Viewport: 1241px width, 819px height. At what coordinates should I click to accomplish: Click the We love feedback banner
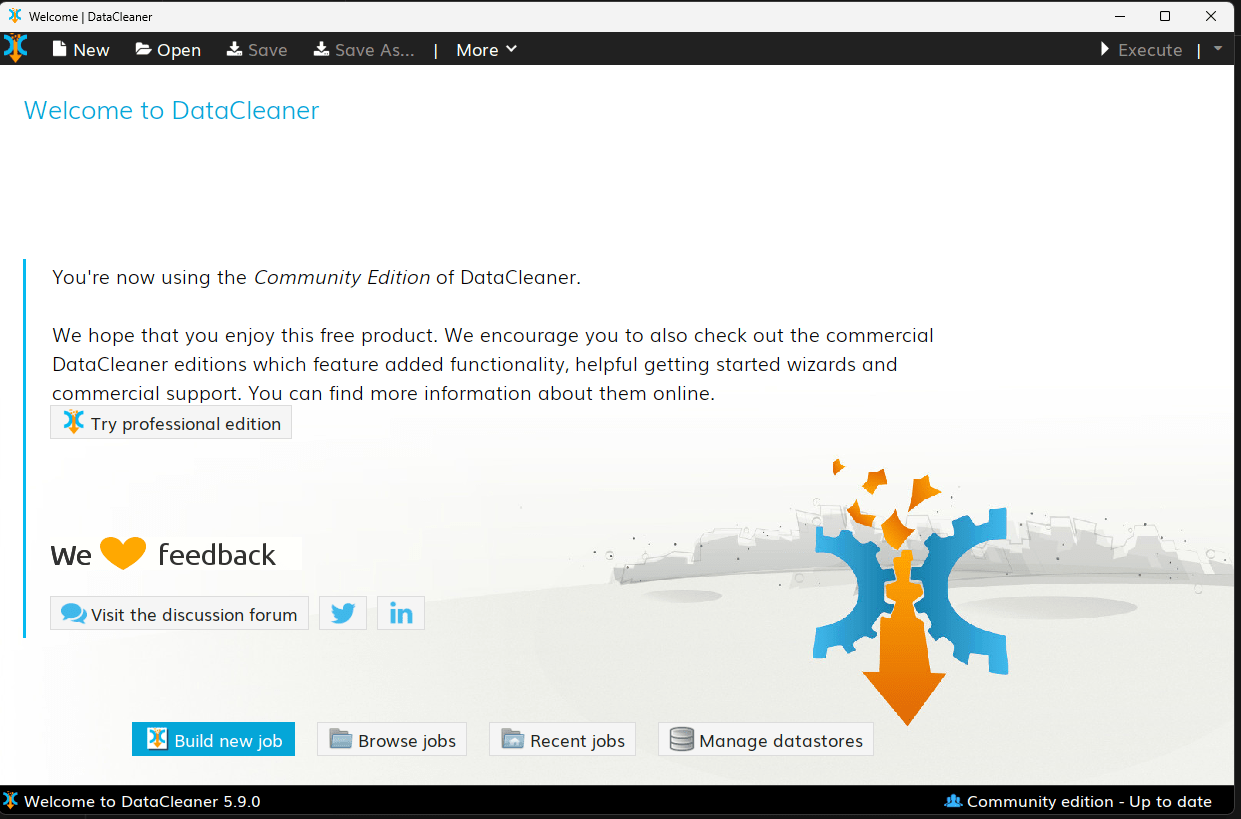coord(175,554)
